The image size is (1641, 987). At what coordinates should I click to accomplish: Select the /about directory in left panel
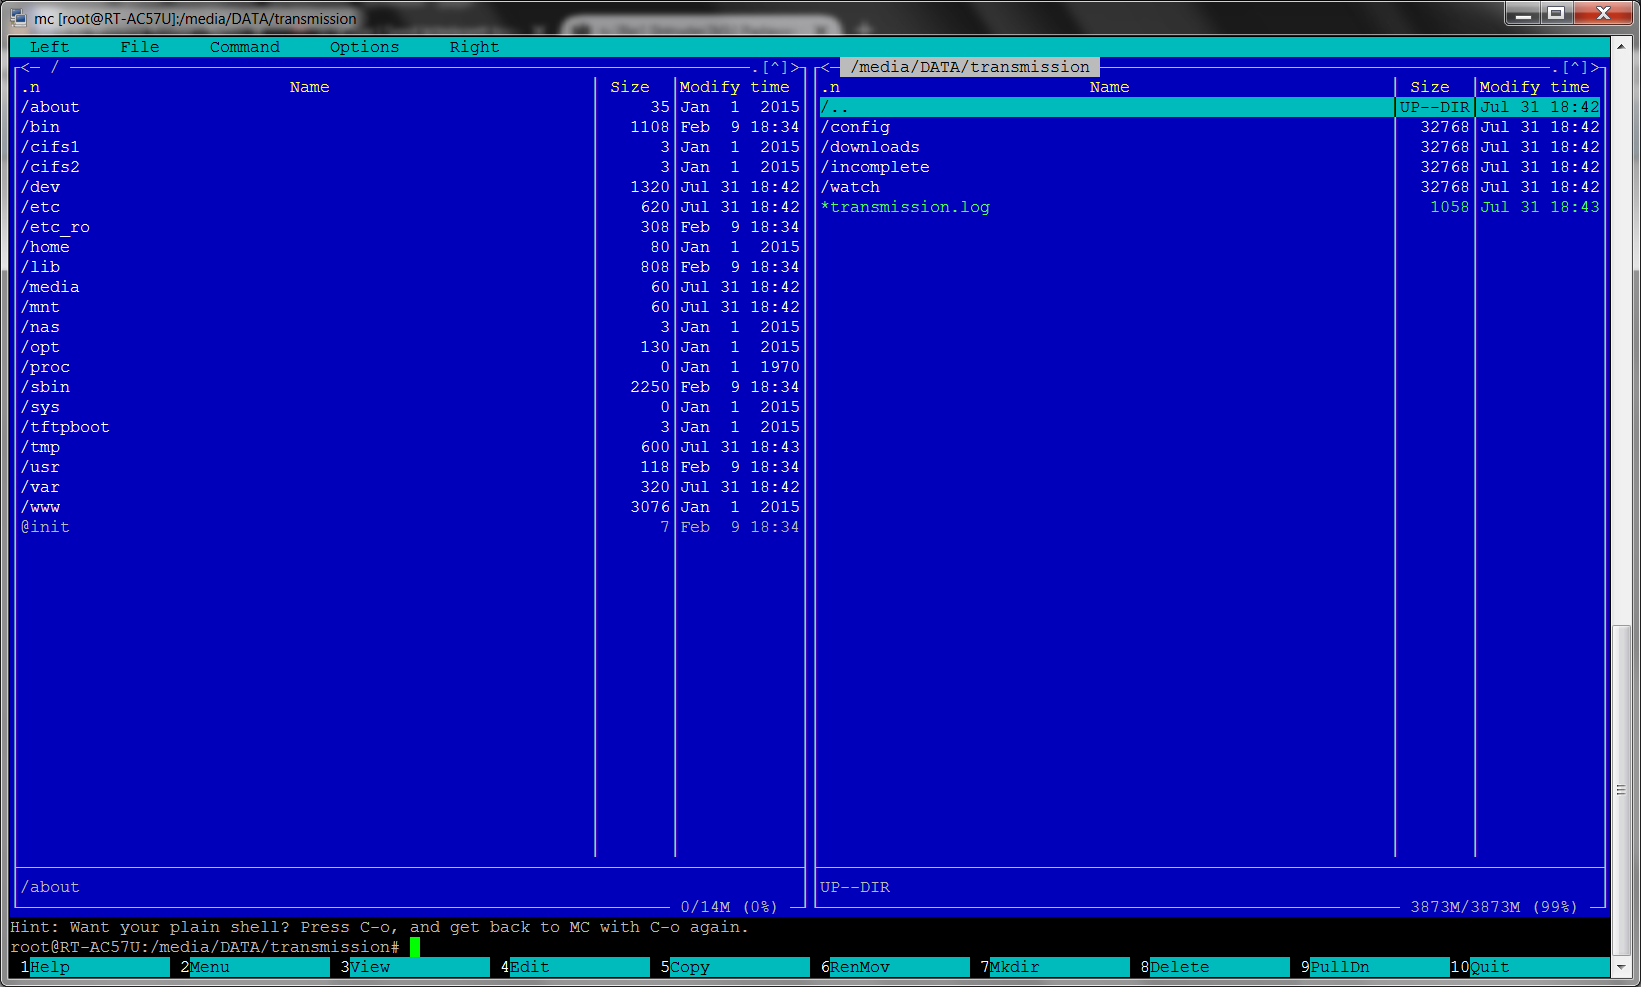pyautogui.click(x=410, y=107)
